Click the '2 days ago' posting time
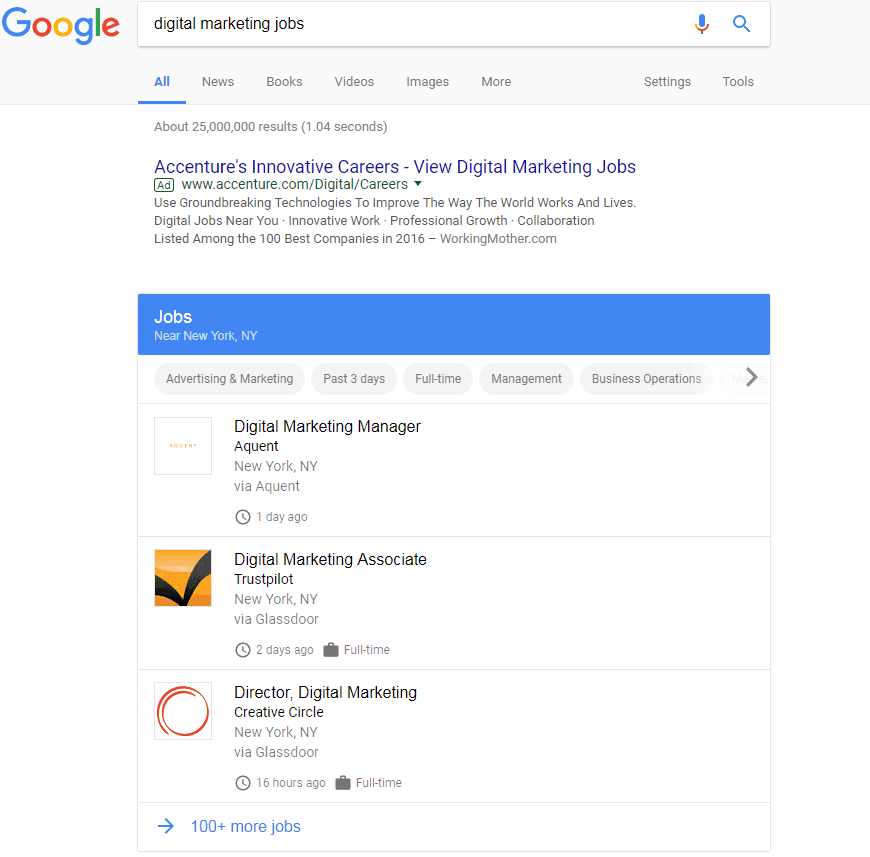The height and width of the screenshot is (857, 870). pyautogui.click(x=284, y=650)
